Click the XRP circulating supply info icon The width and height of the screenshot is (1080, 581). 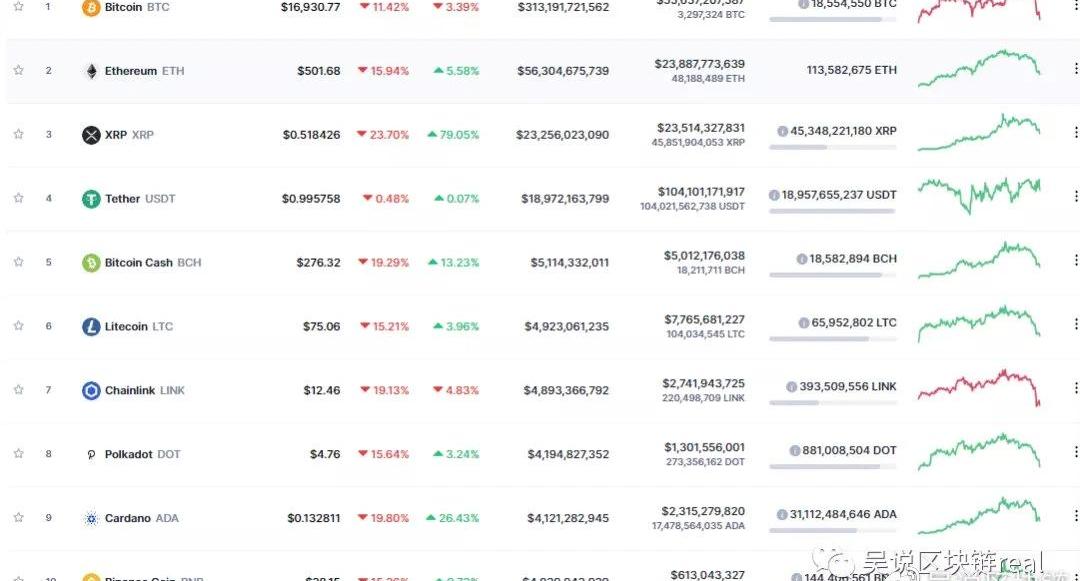(x=782, y=131)
